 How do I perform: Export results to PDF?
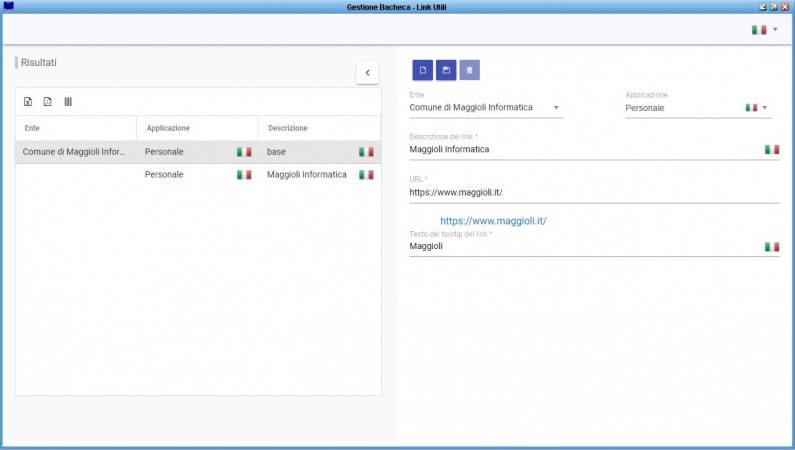coord(47,102)
